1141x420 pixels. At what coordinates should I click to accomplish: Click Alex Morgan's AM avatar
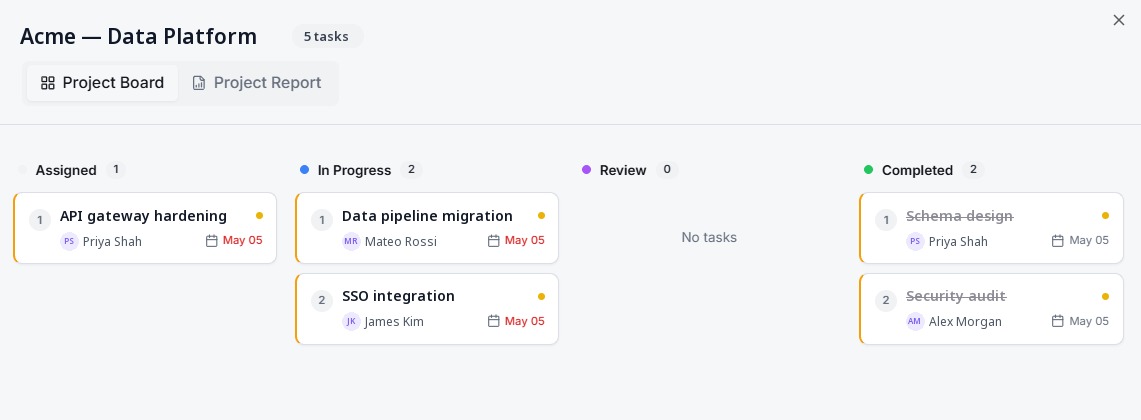[915, 321]
